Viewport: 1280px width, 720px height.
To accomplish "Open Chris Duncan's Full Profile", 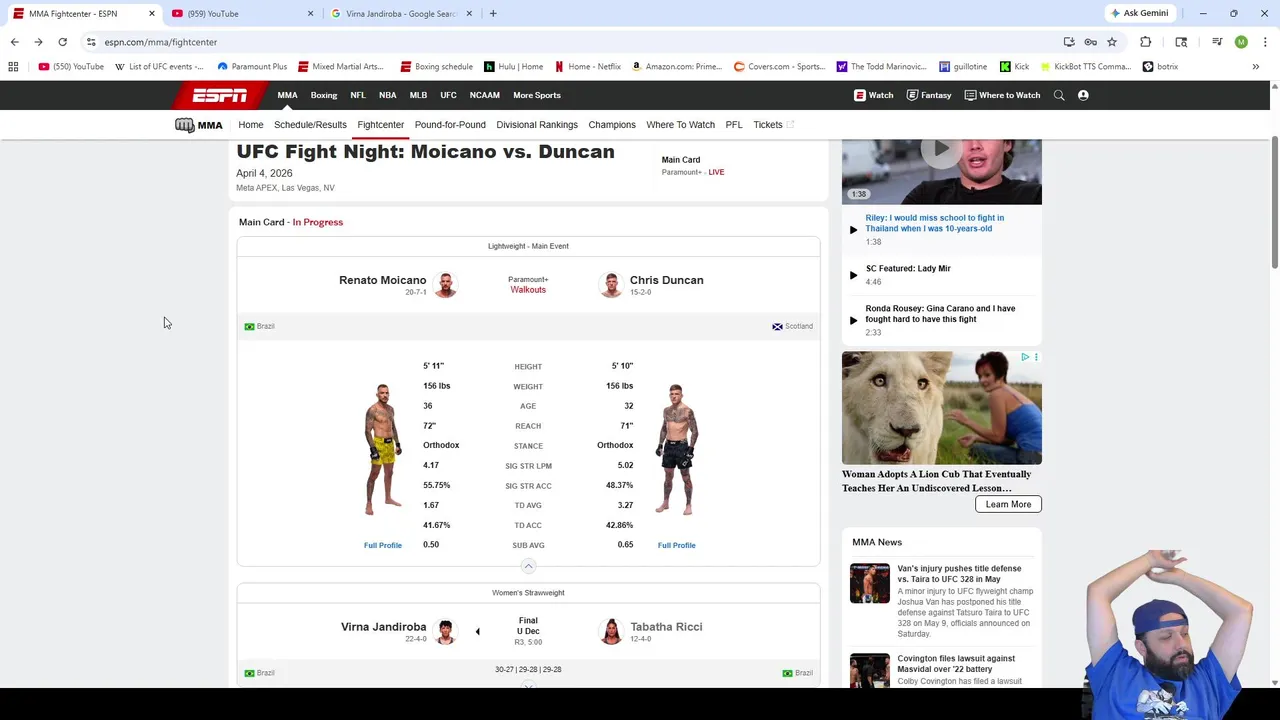I will (x=677, y=545).
